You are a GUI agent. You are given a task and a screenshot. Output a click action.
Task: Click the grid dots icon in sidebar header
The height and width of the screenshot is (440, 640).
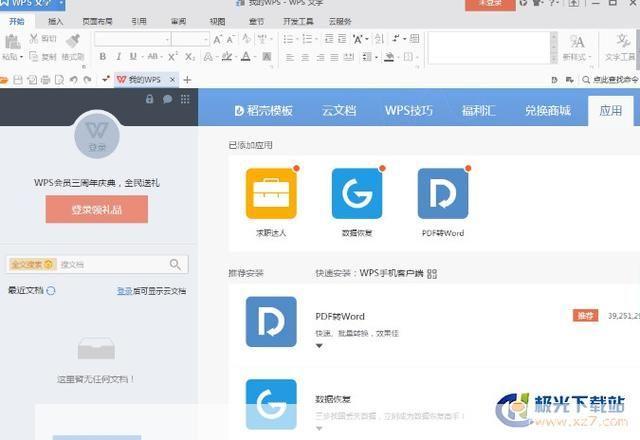pyautogui.click(x=185, y=99)
